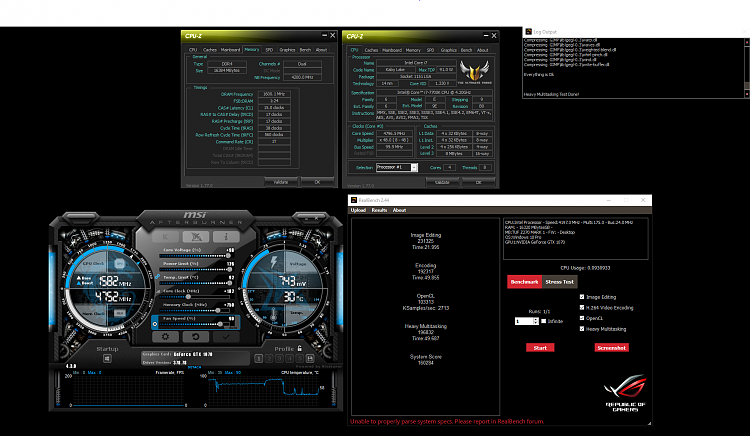Open Bench tab in right CPU-Z window
The height and width of the screenshot is (436, 750).
pyautogui.click(x=466, y=50)
